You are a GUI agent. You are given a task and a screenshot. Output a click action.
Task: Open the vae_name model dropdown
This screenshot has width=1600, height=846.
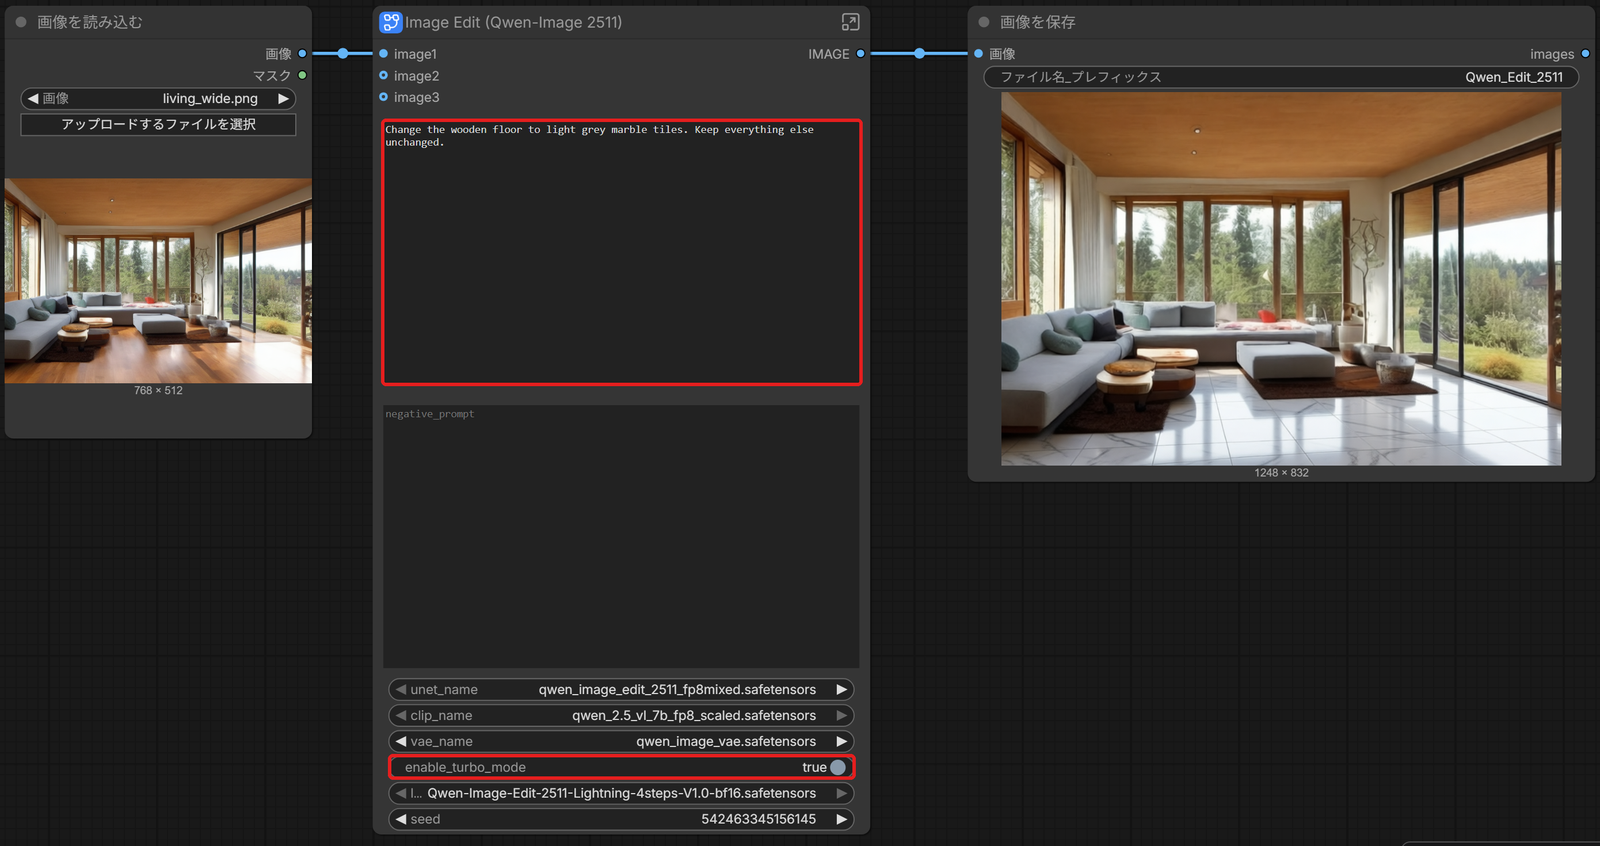[621, 741]
